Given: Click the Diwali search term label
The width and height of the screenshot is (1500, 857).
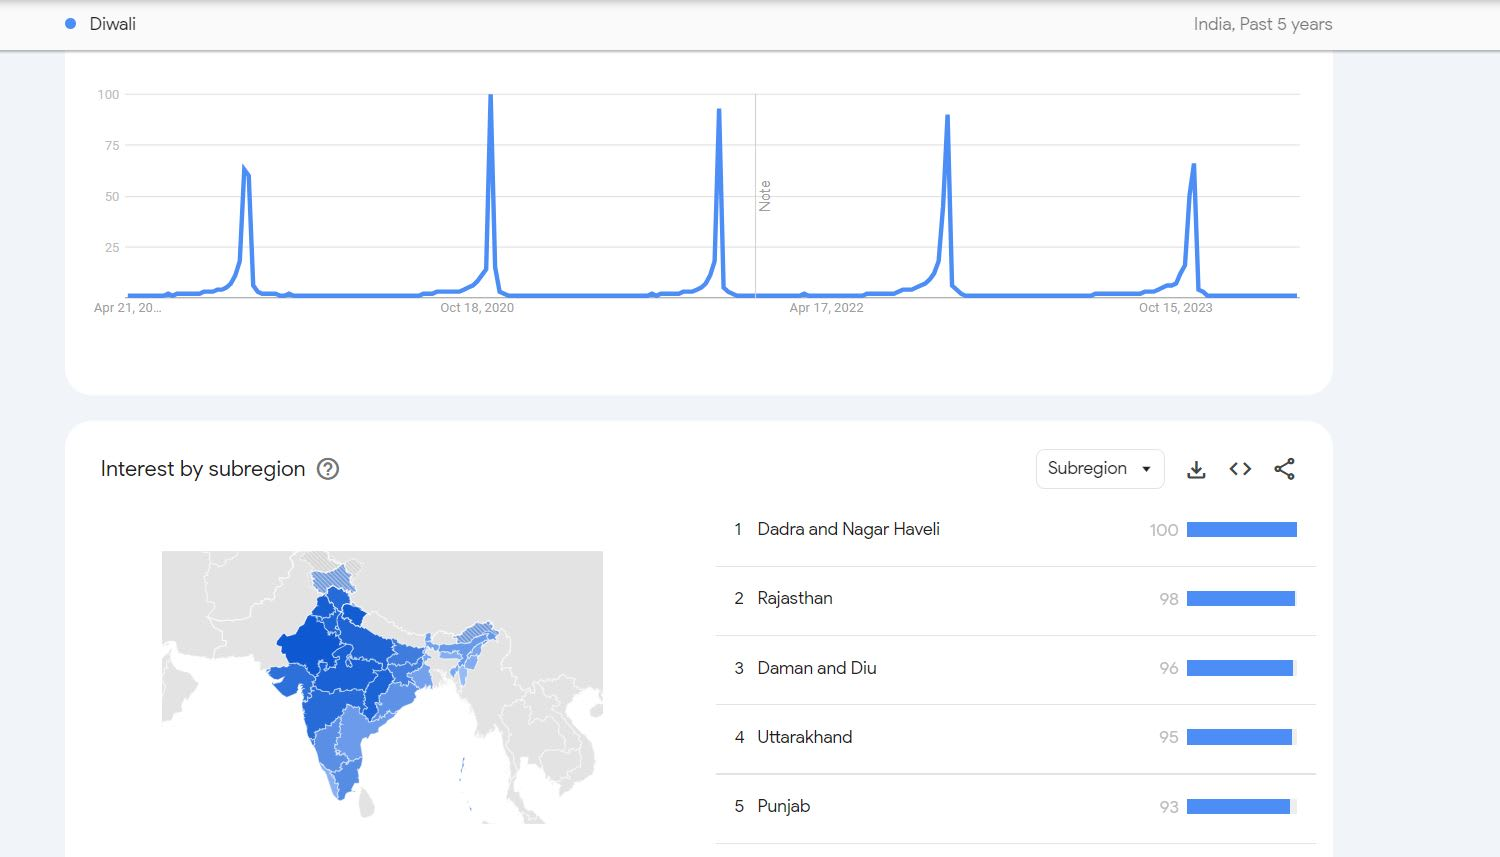Looking at the screenshot, I should (x=113, y=24).
